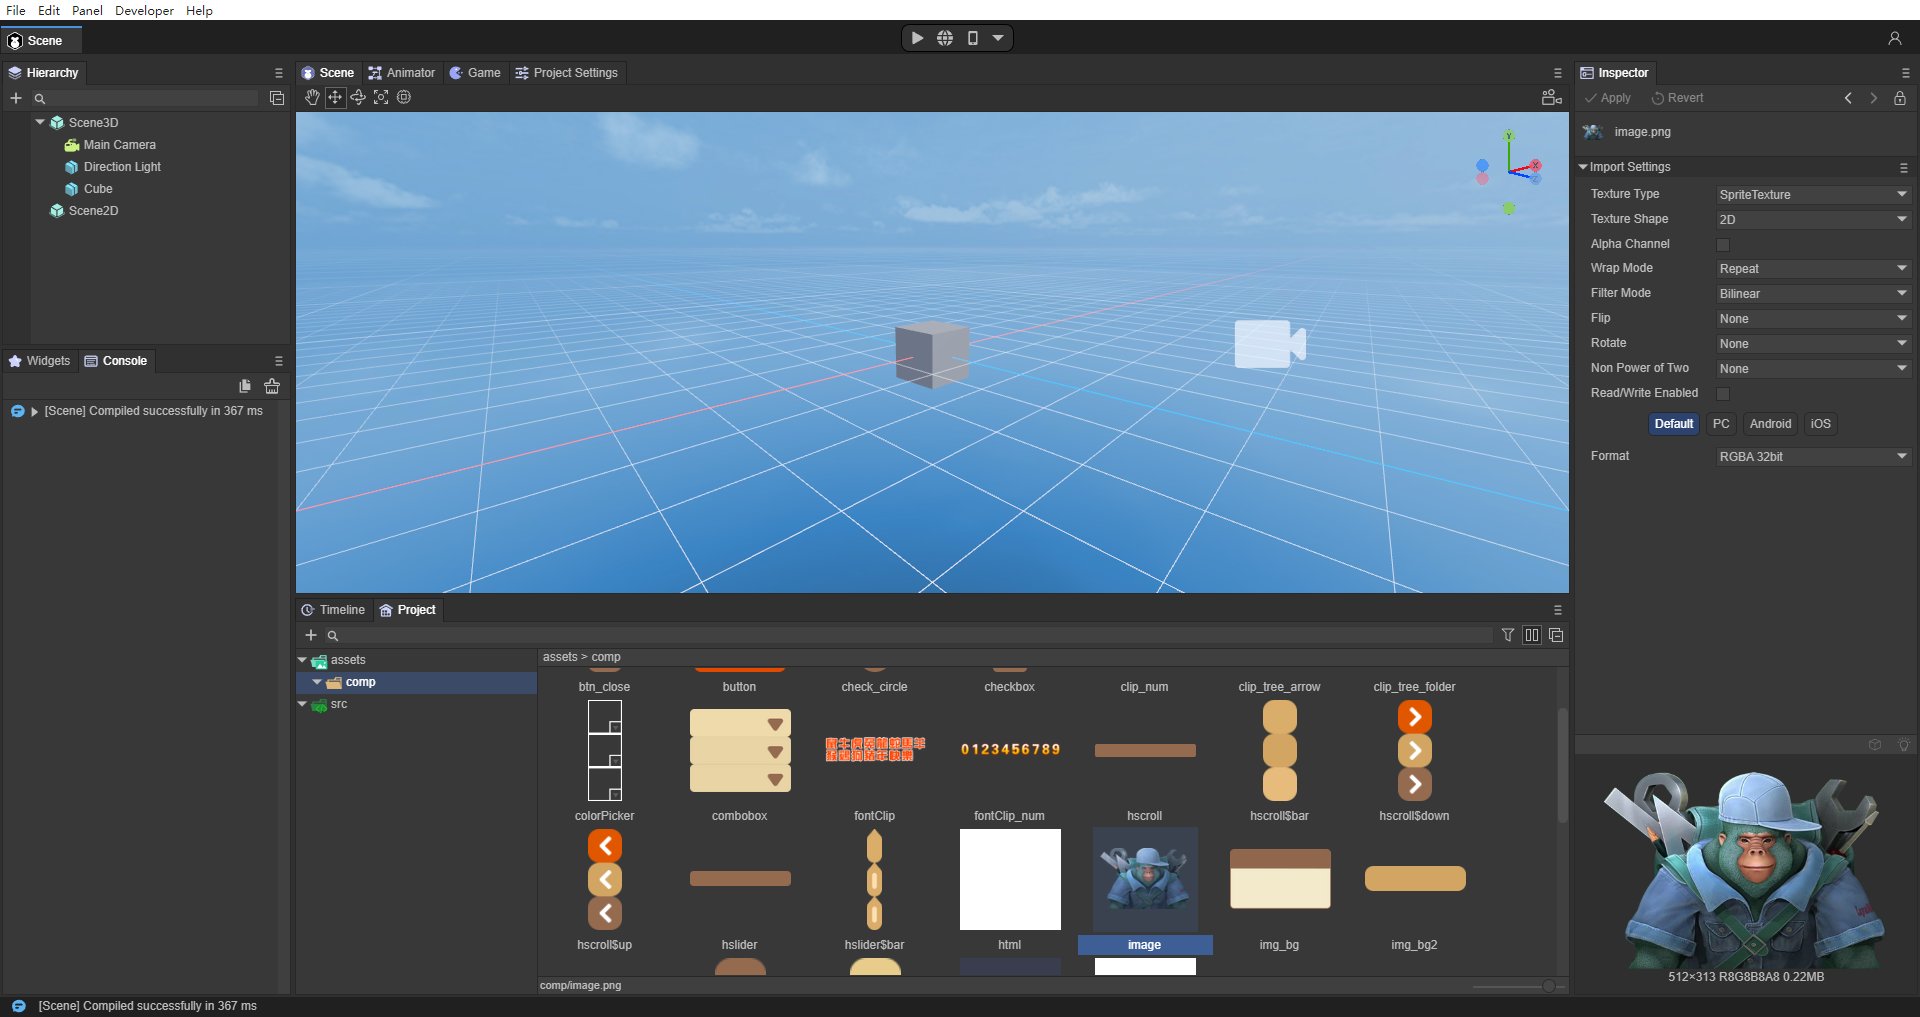Enable the Alpha Channel checkbox
The width and height of the screenshot is (1920, 1017).
[1723, 245]
